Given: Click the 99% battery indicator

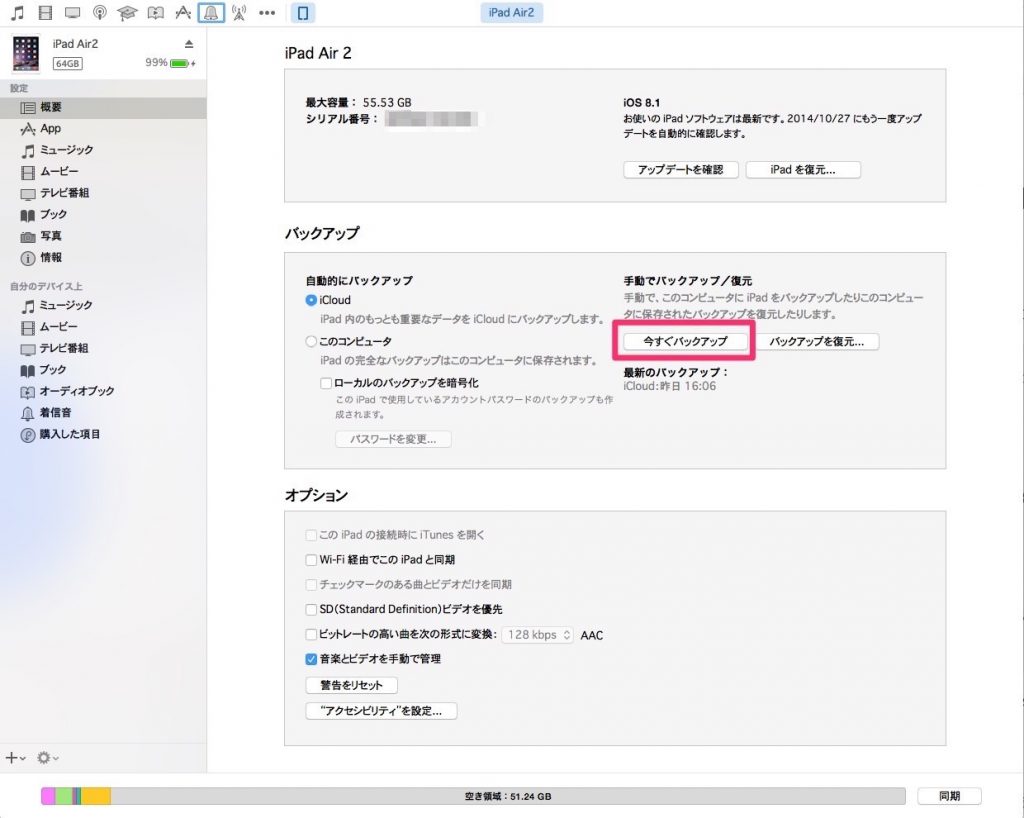Looking at the screenshot, I should tap(170, 63).
